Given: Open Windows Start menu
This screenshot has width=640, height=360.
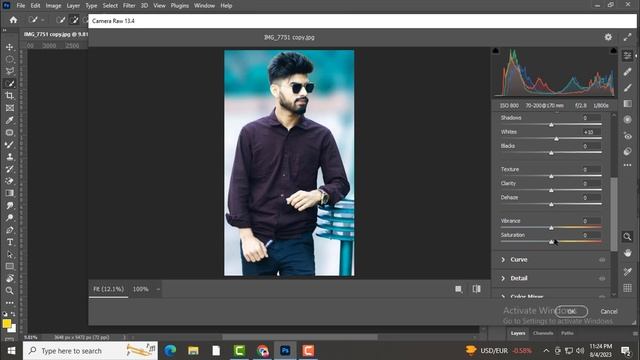Looking at the screenshot, I should pos(11,351).
